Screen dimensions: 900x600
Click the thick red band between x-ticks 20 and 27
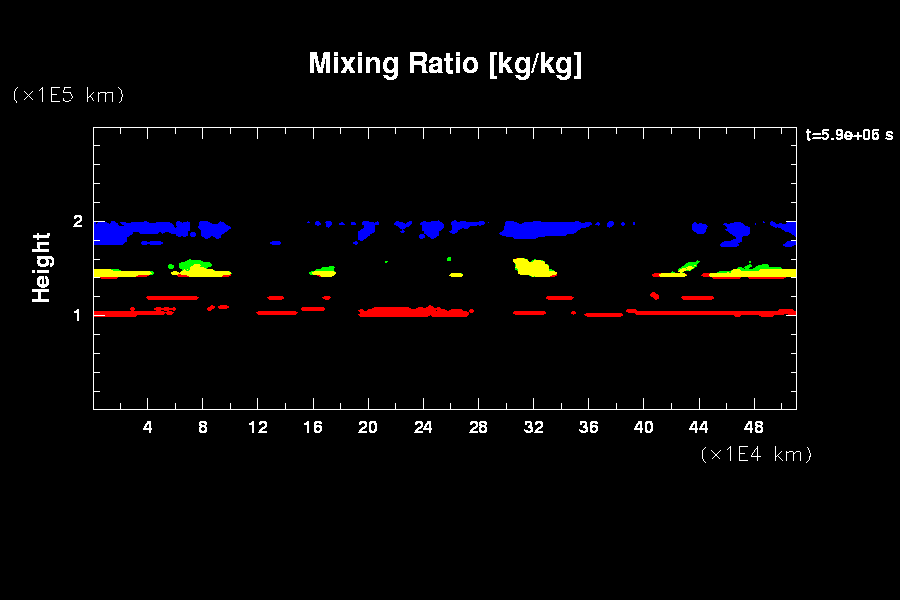click(x=415, y=312)
